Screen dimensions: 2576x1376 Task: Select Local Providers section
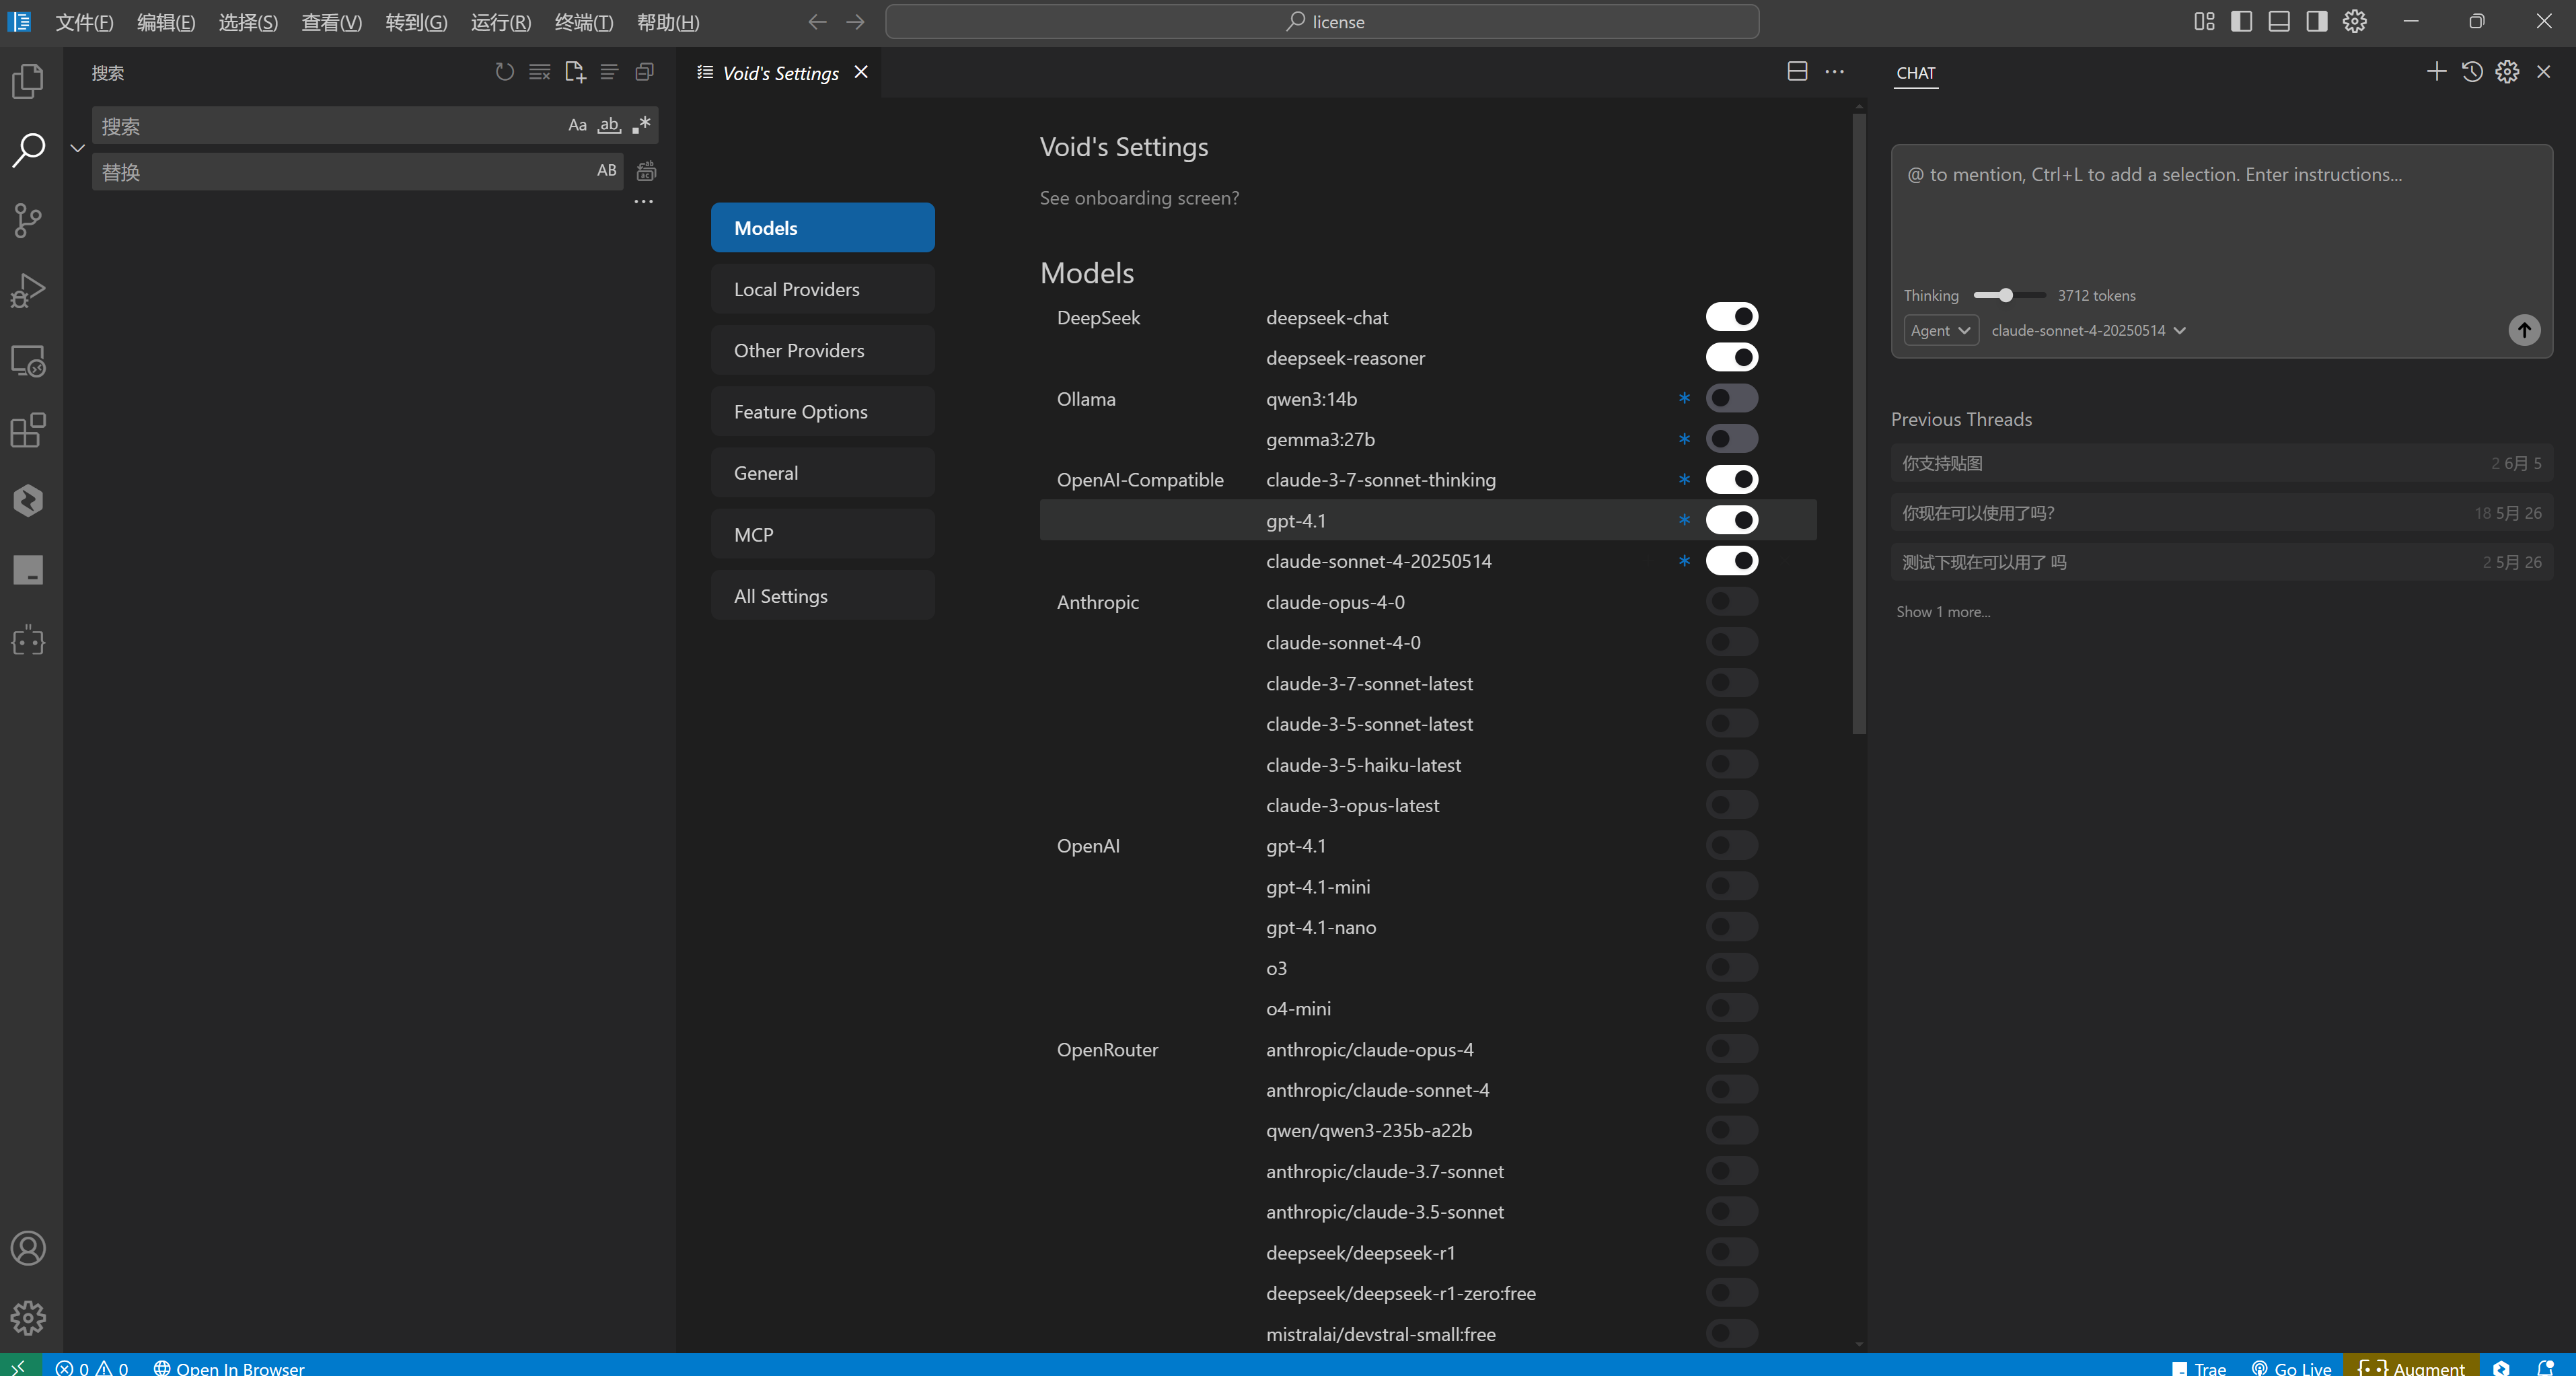pos(822,289)
